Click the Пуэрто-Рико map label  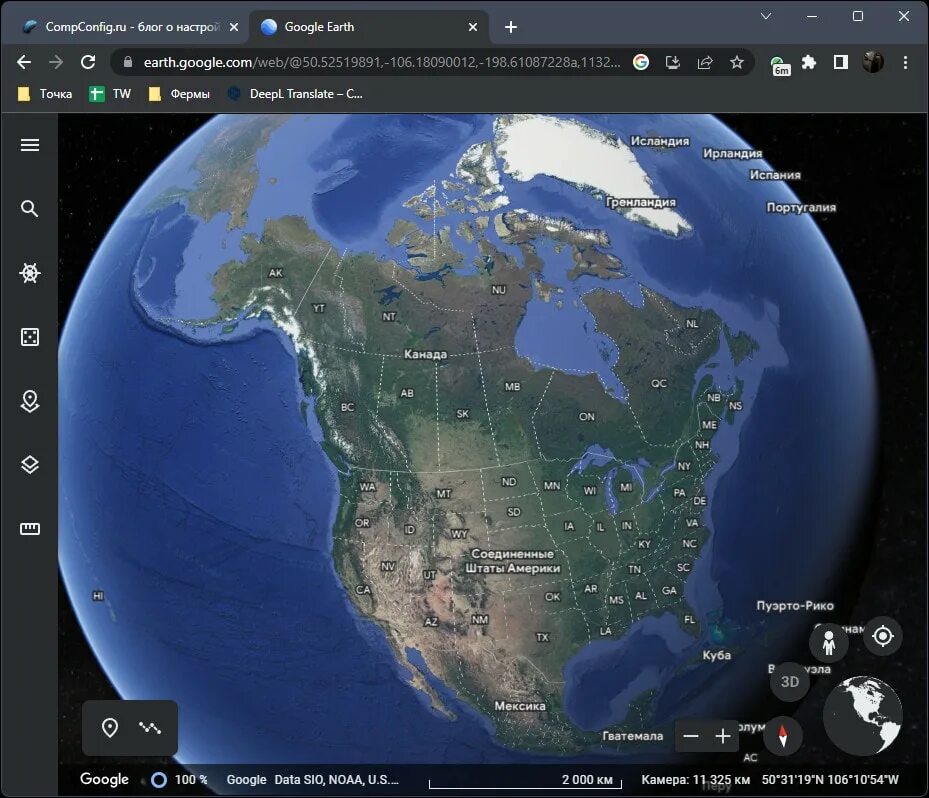pyautogui.click(x=795, y=605)
